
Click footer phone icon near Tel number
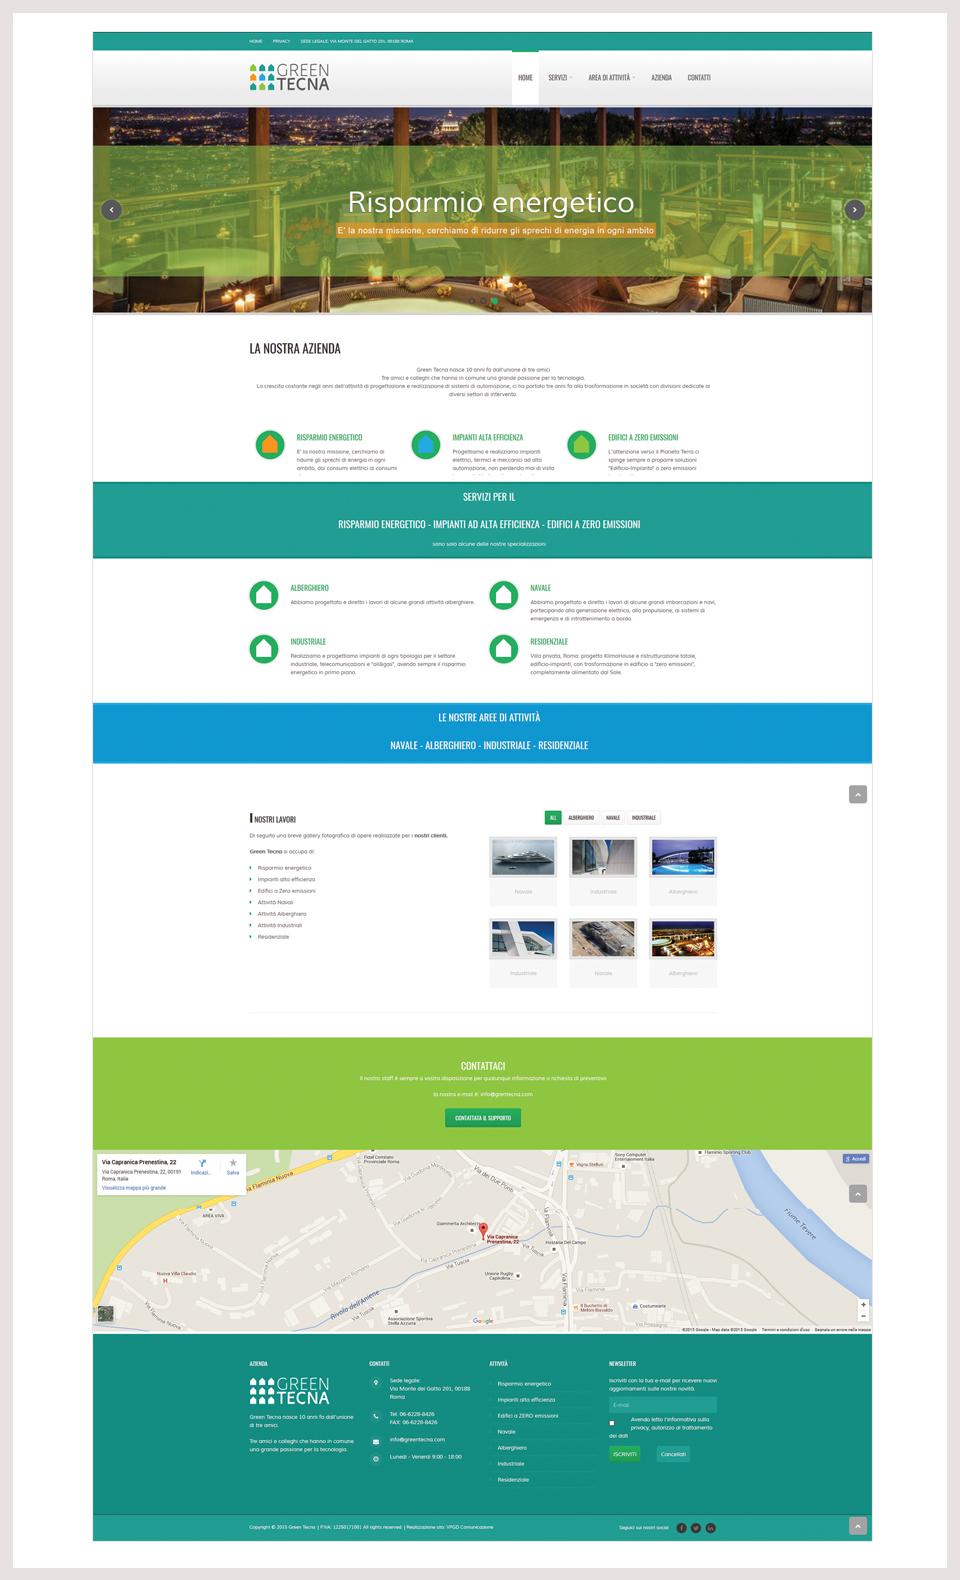pyautogui.click(x=376, y=1416)
